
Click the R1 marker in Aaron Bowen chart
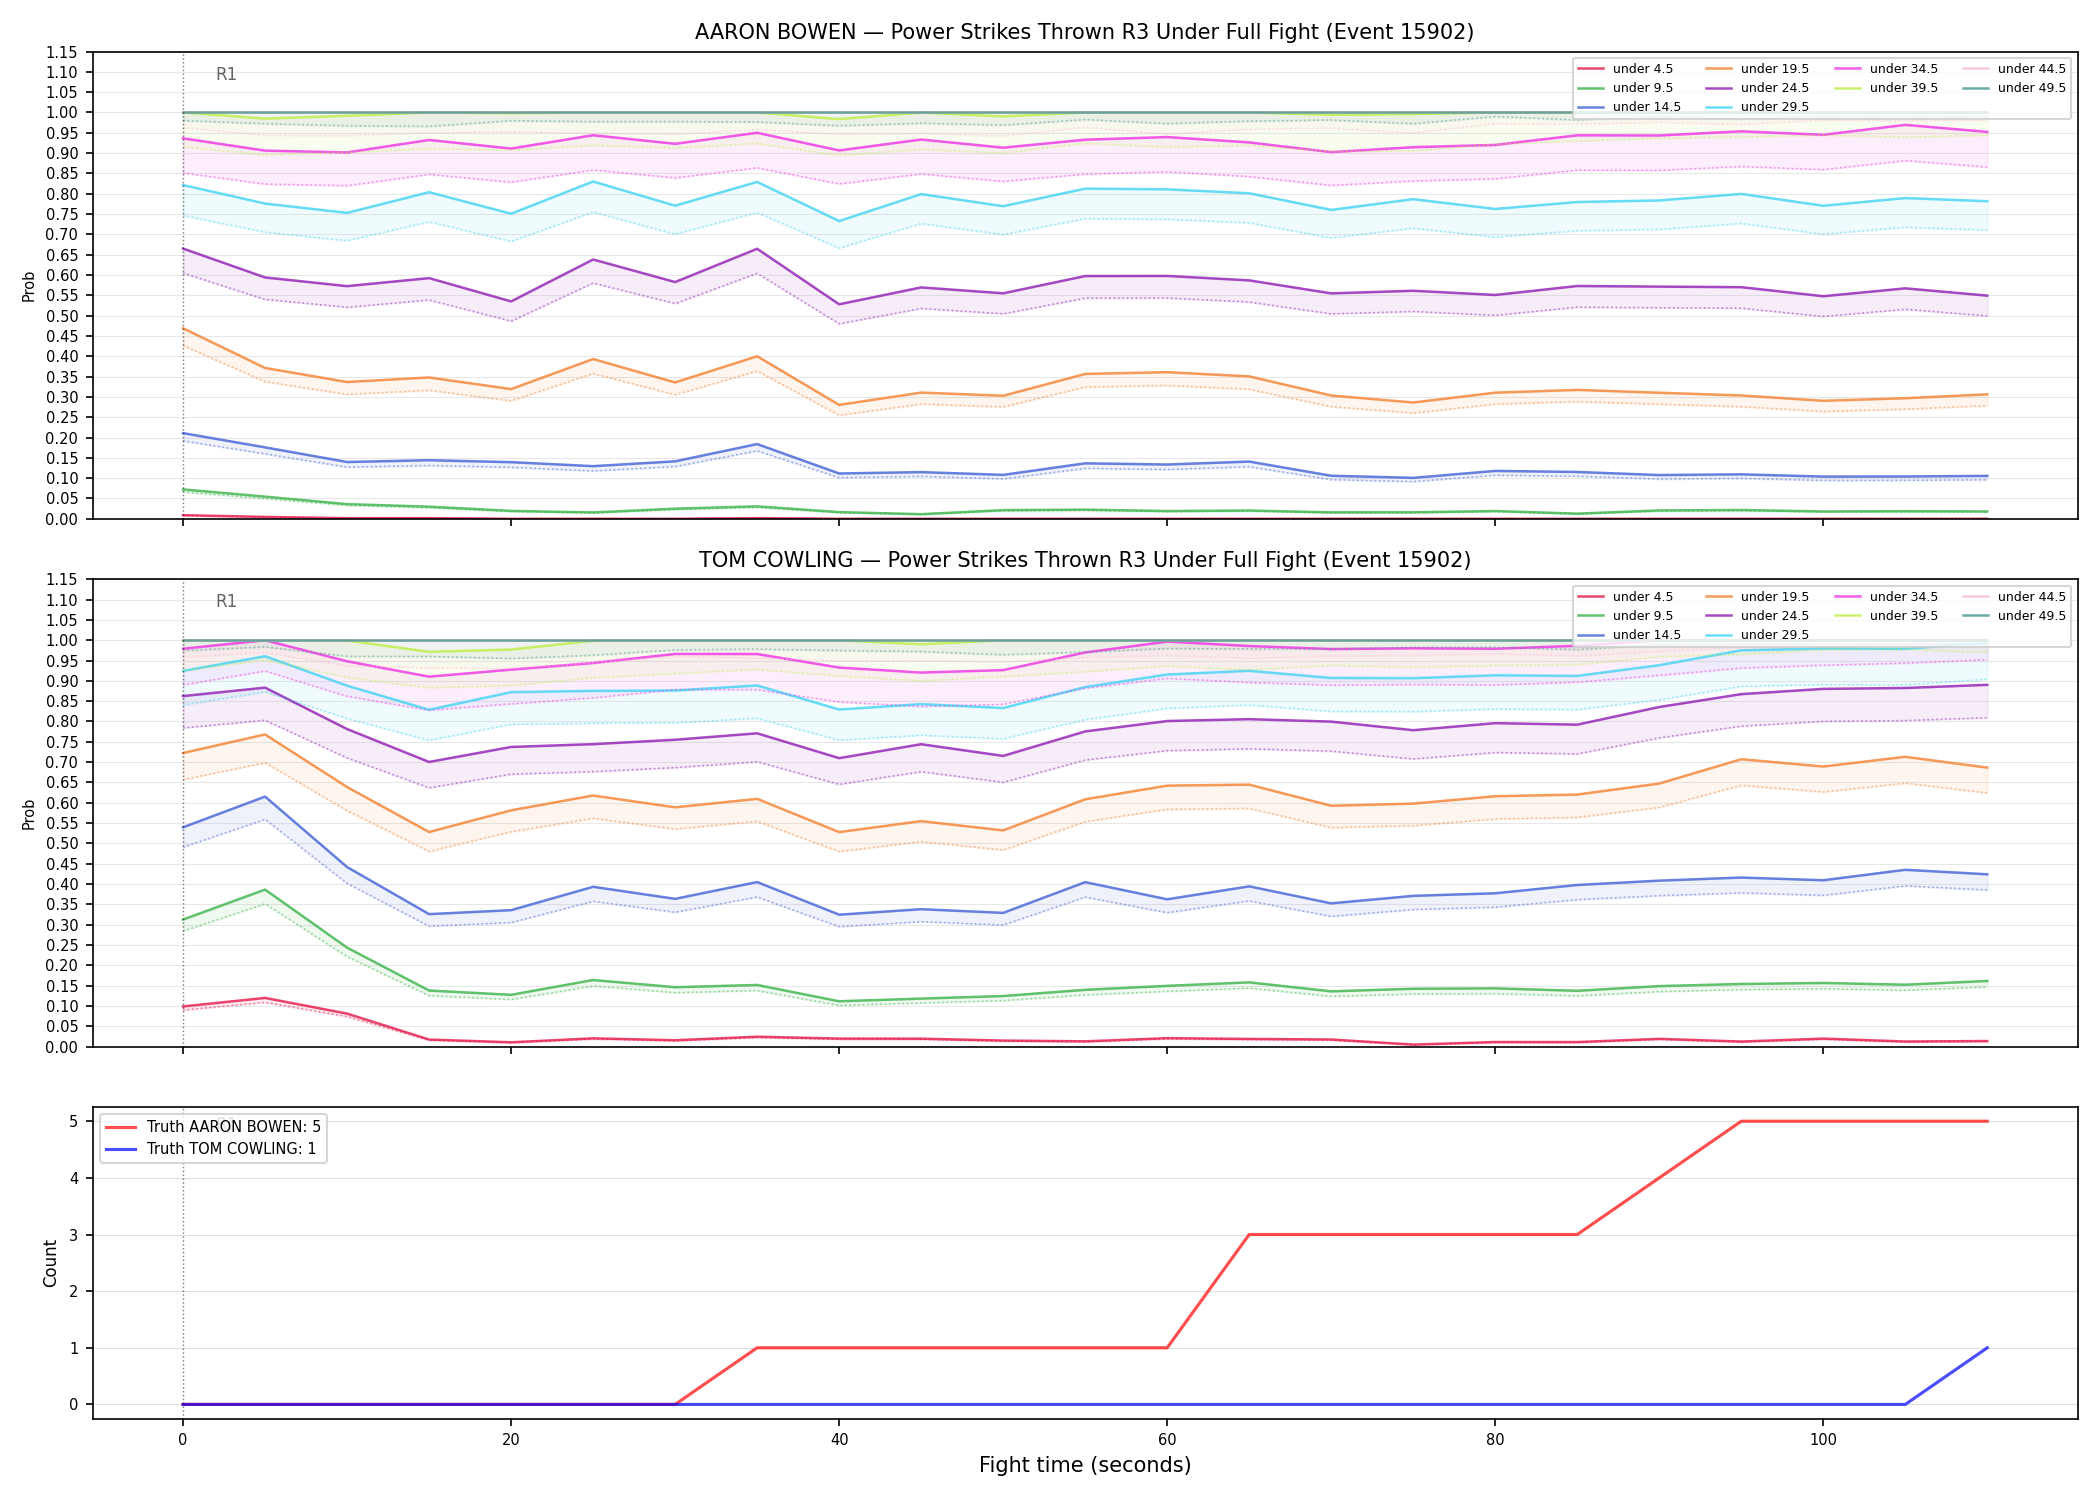click(226, 74)
